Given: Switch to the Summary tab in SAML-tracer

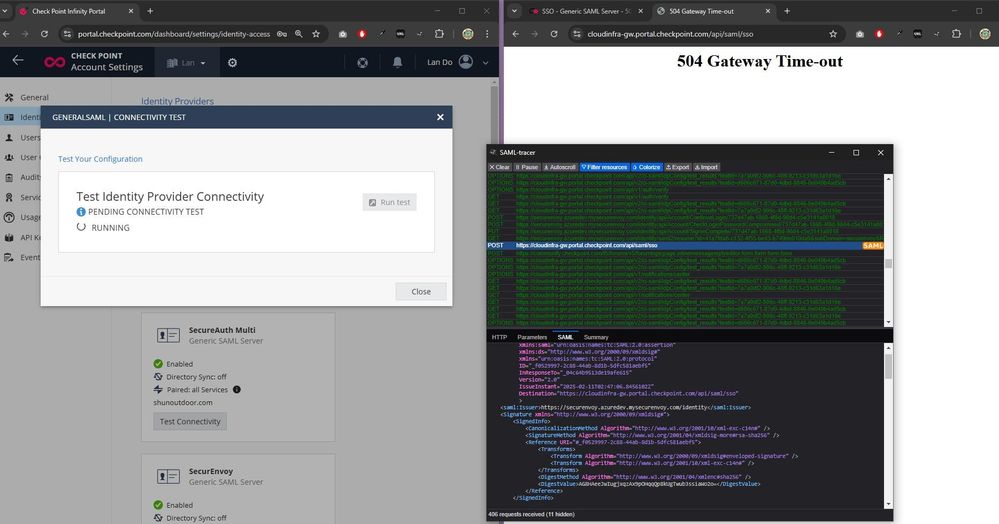Looking at the screenshot, I should point(596,337).
